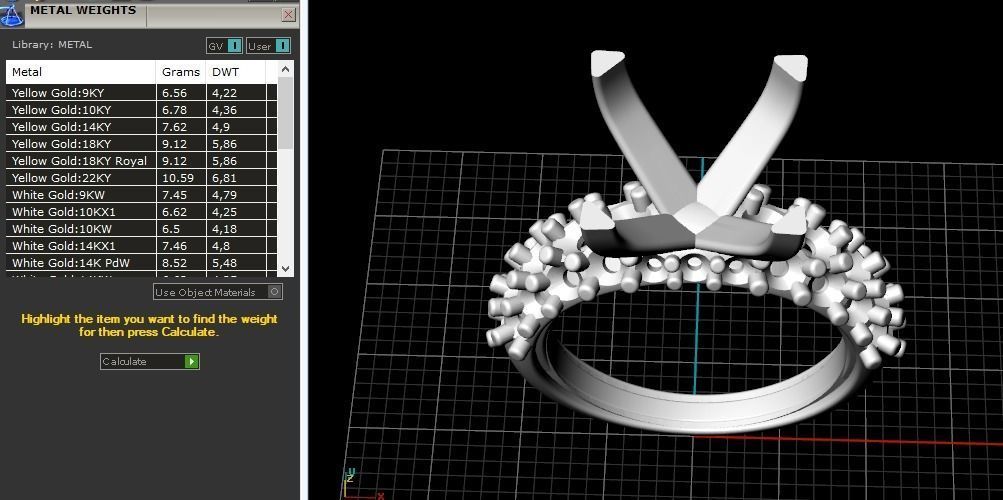1003x500 pixels.
Task: Click the green arrow on Calculate
Action: 191,361
